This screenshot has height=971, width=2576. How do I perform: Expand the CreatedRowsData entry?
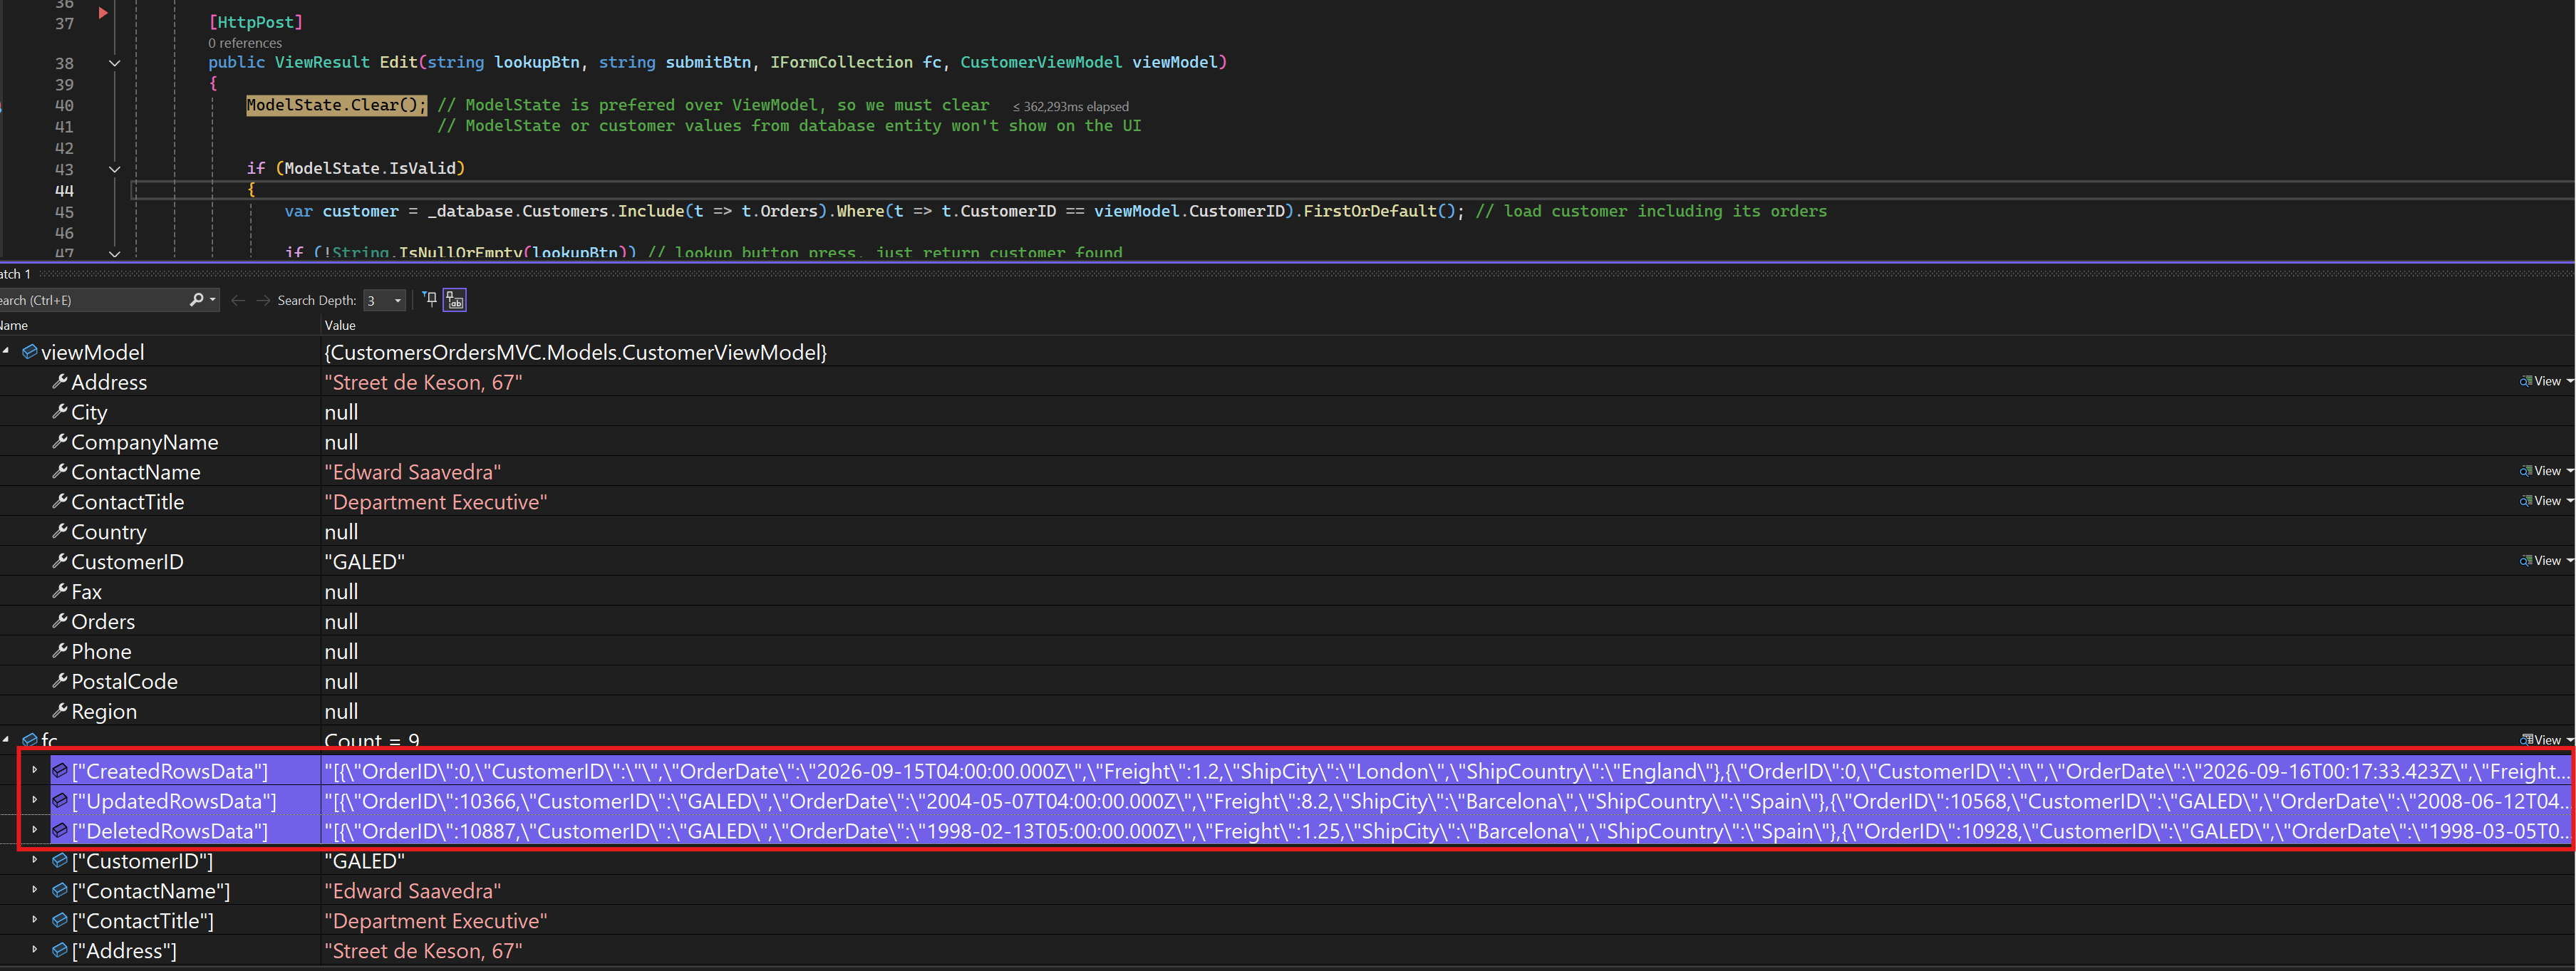[35, 771]
